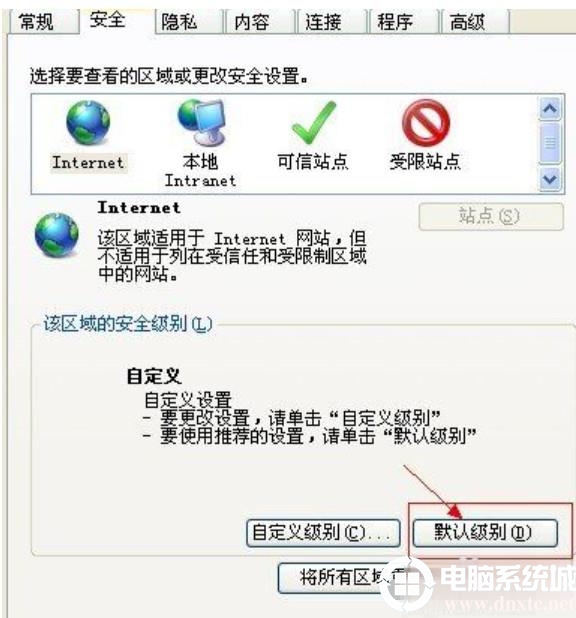Choose the 受限站点 restricted zone icon
The image size is (576, 618).
425,123
